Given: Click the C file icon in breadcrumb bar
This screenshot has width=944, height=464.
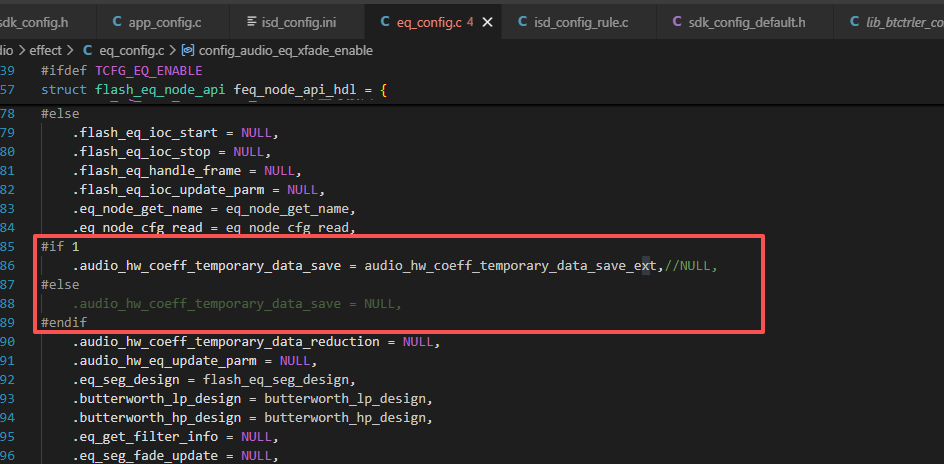Looking at the screenshot, I should pos(87,51).
